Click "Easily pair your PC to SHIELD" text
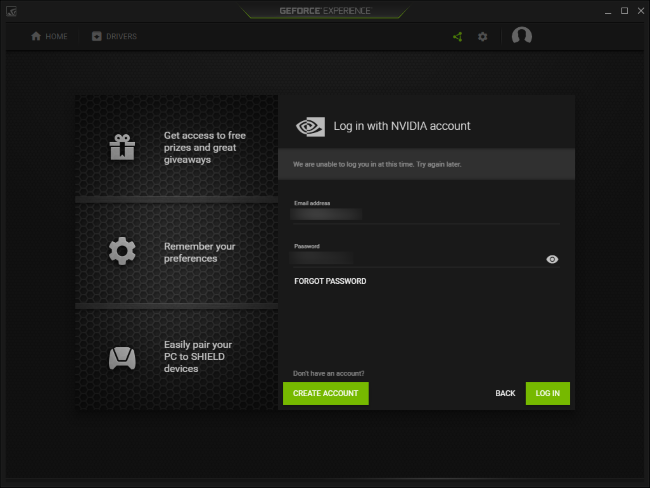This screenshot has height=488, width=650. click(198, 357)
